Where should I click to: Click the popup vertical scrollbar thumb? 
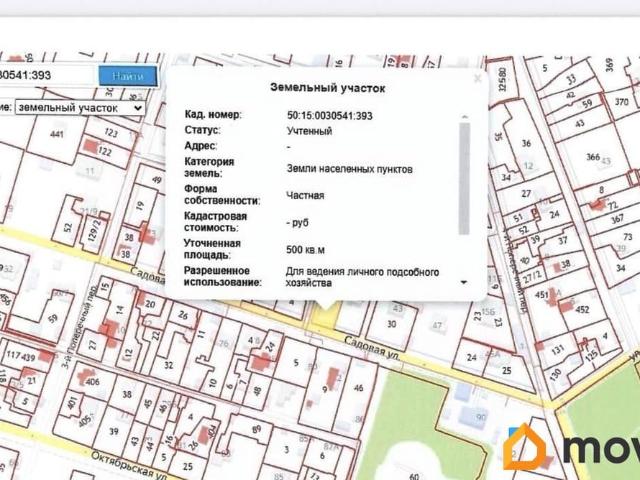coord(464,178)
